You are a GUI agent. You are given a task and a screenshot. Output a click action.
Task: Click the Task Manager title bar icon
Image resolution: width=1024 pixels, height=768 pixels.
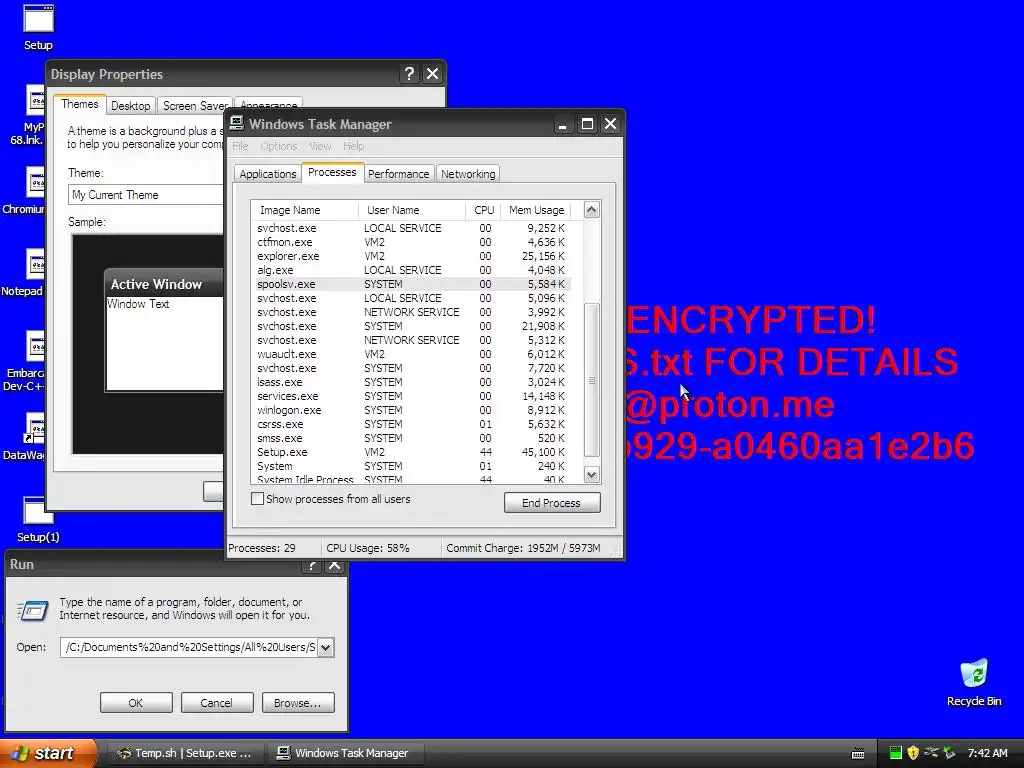pos(236,123)
